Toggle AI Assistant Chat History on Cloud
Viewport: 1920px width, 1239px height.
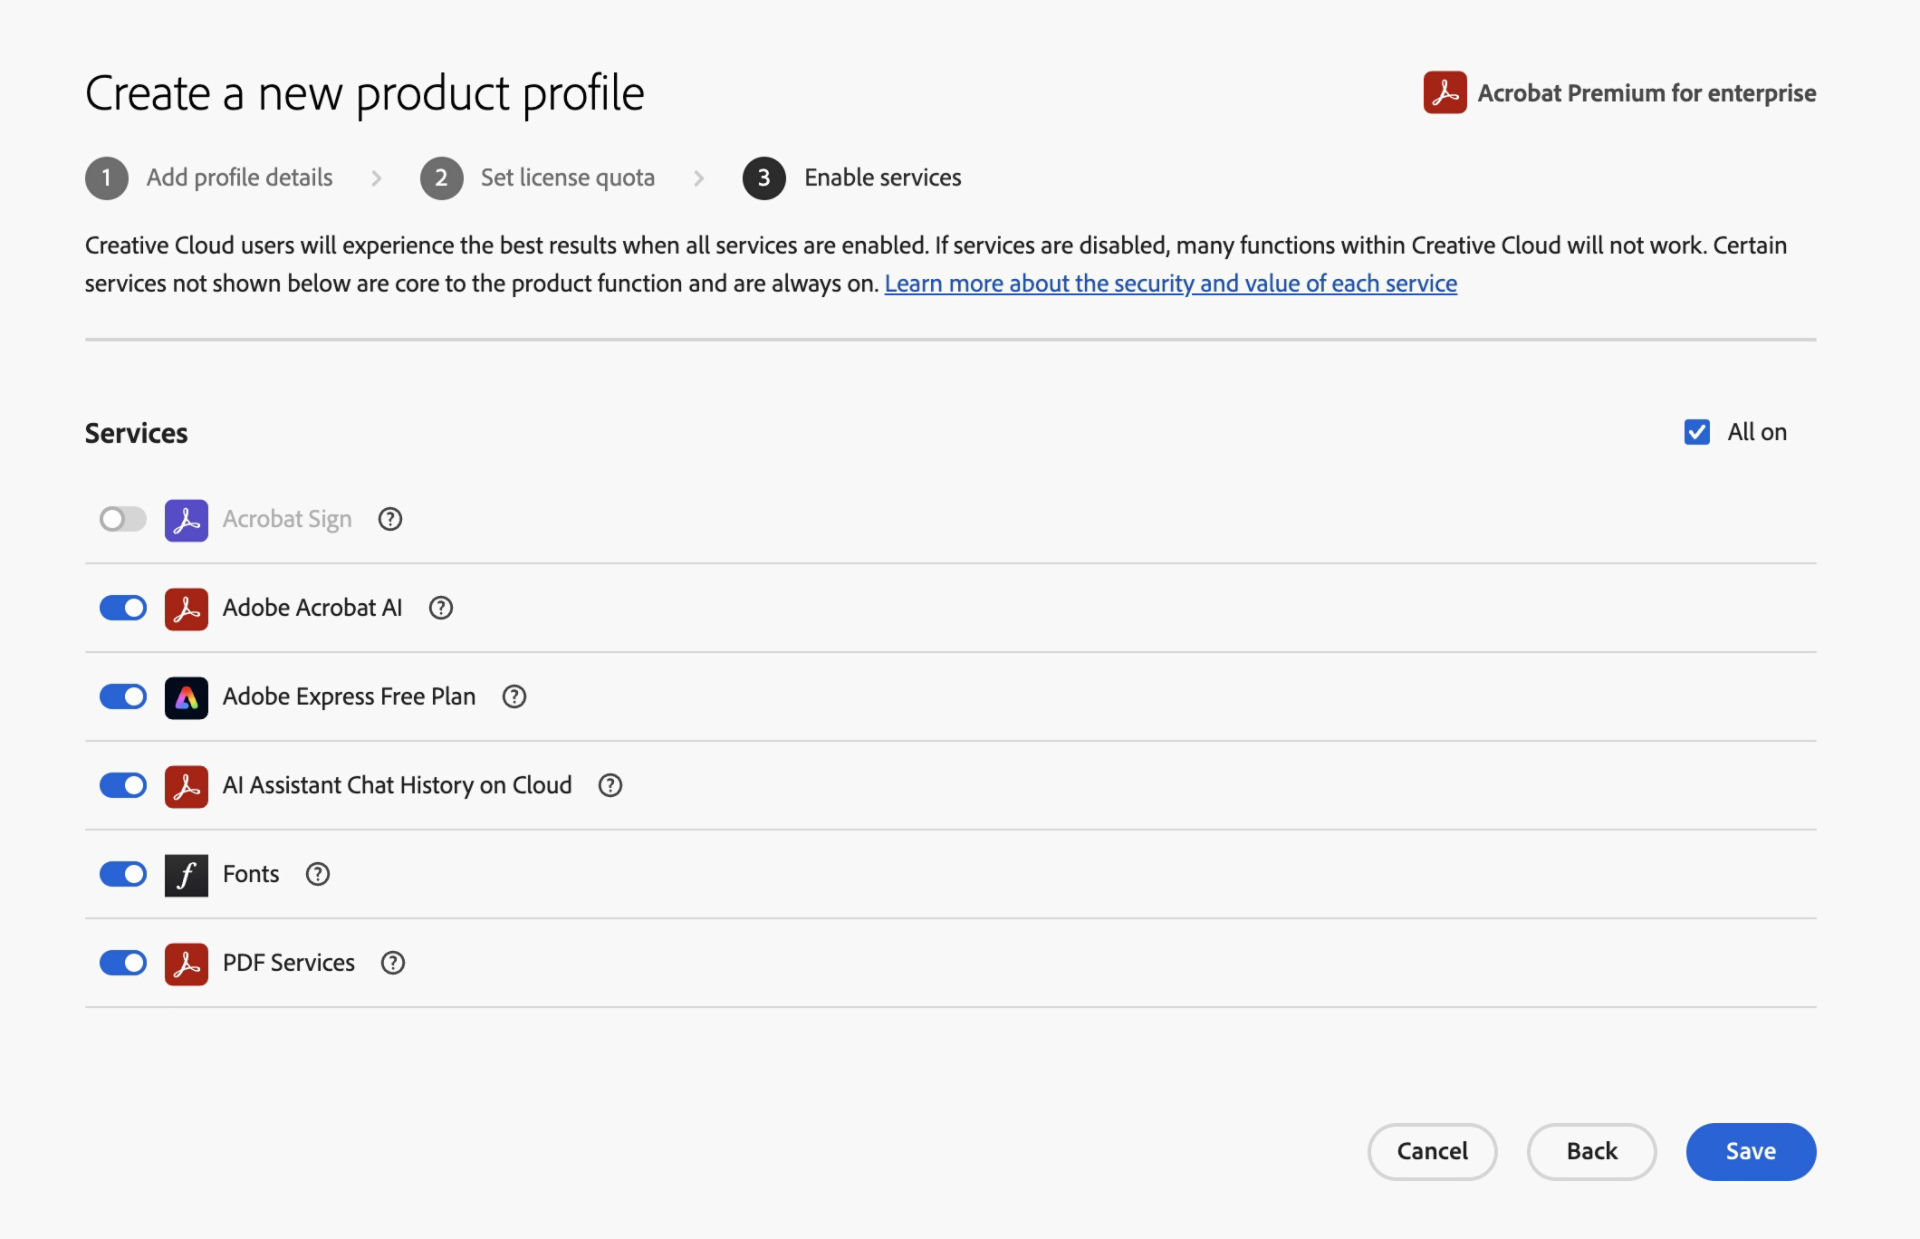tap(123, 785)
